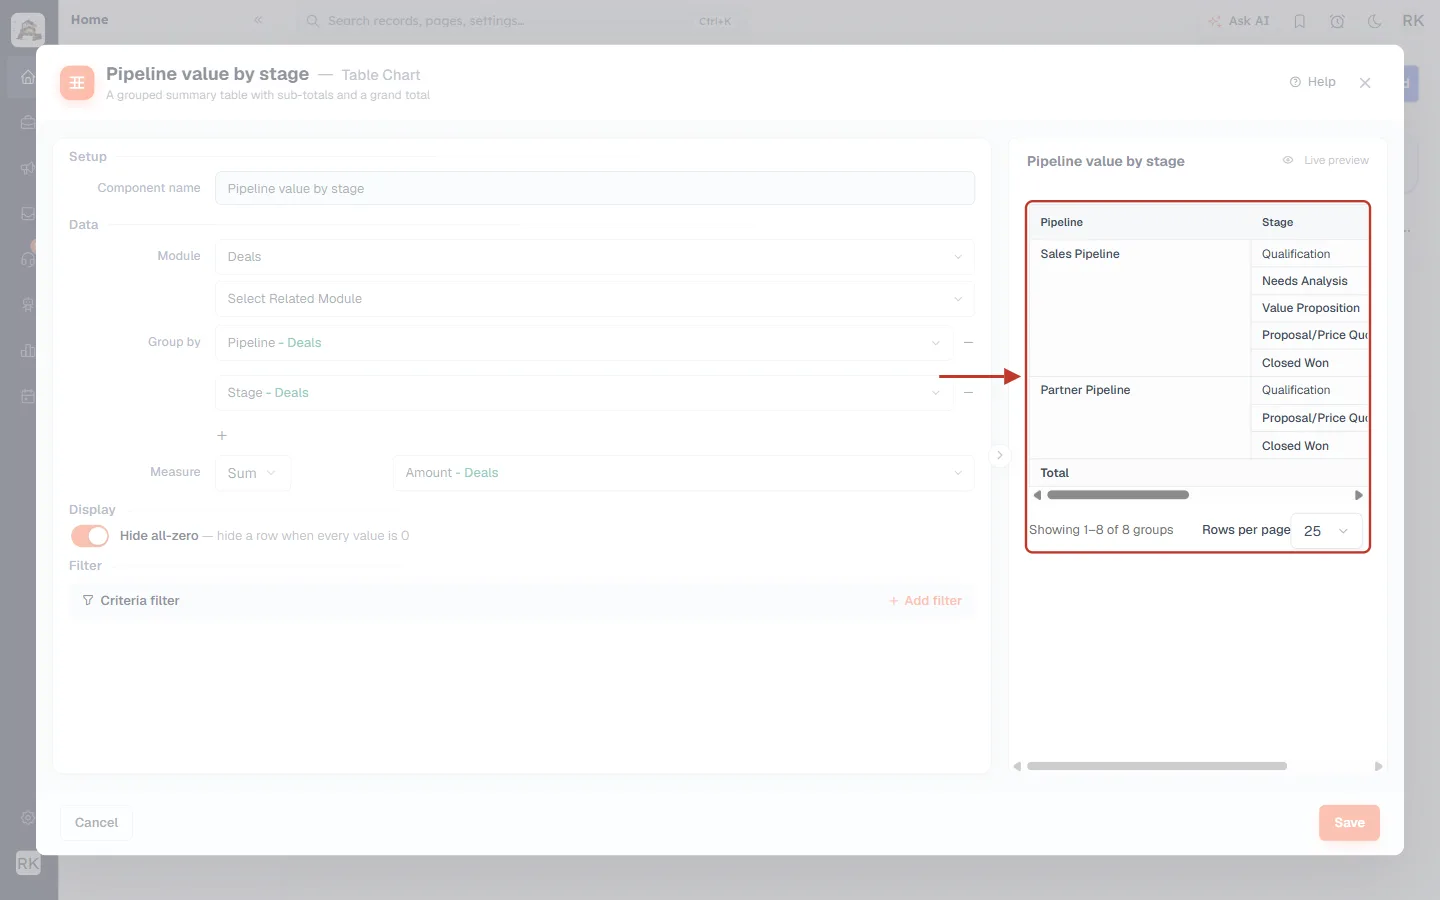Expand the Stage - Deals group by dropdown
The height and width of the screenshot is (900, 1440).
pyautogui.click(x=584, y=393)
